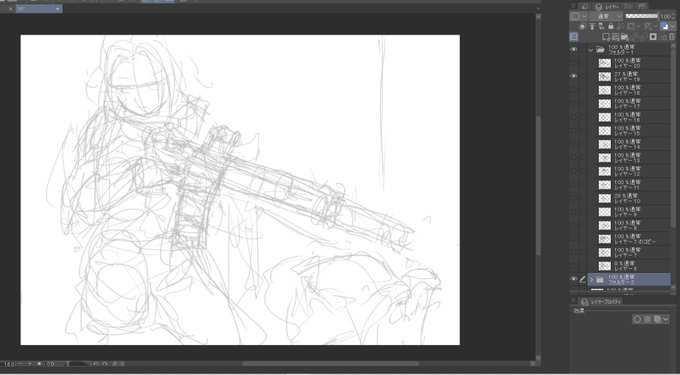Open the レイヤープロパティ tab

click(x=601, y=301)
